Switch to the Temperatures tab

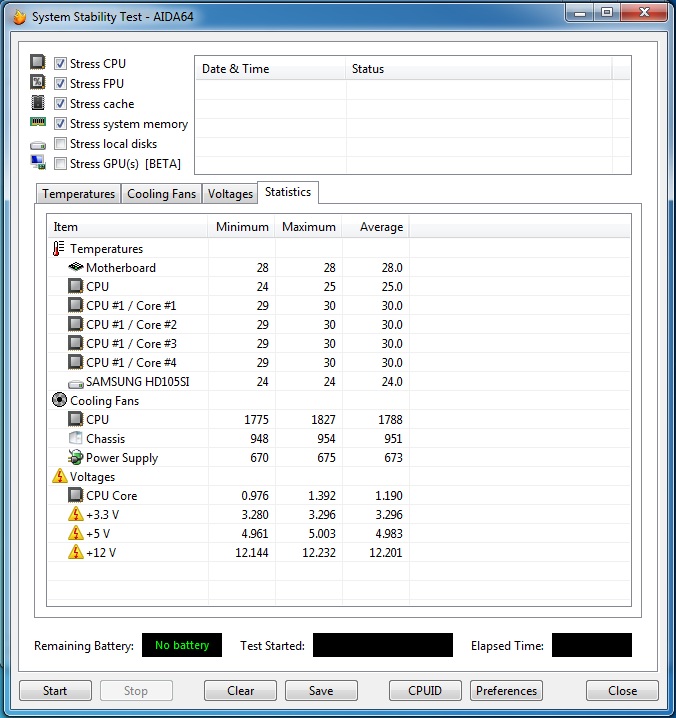[78, 194]
